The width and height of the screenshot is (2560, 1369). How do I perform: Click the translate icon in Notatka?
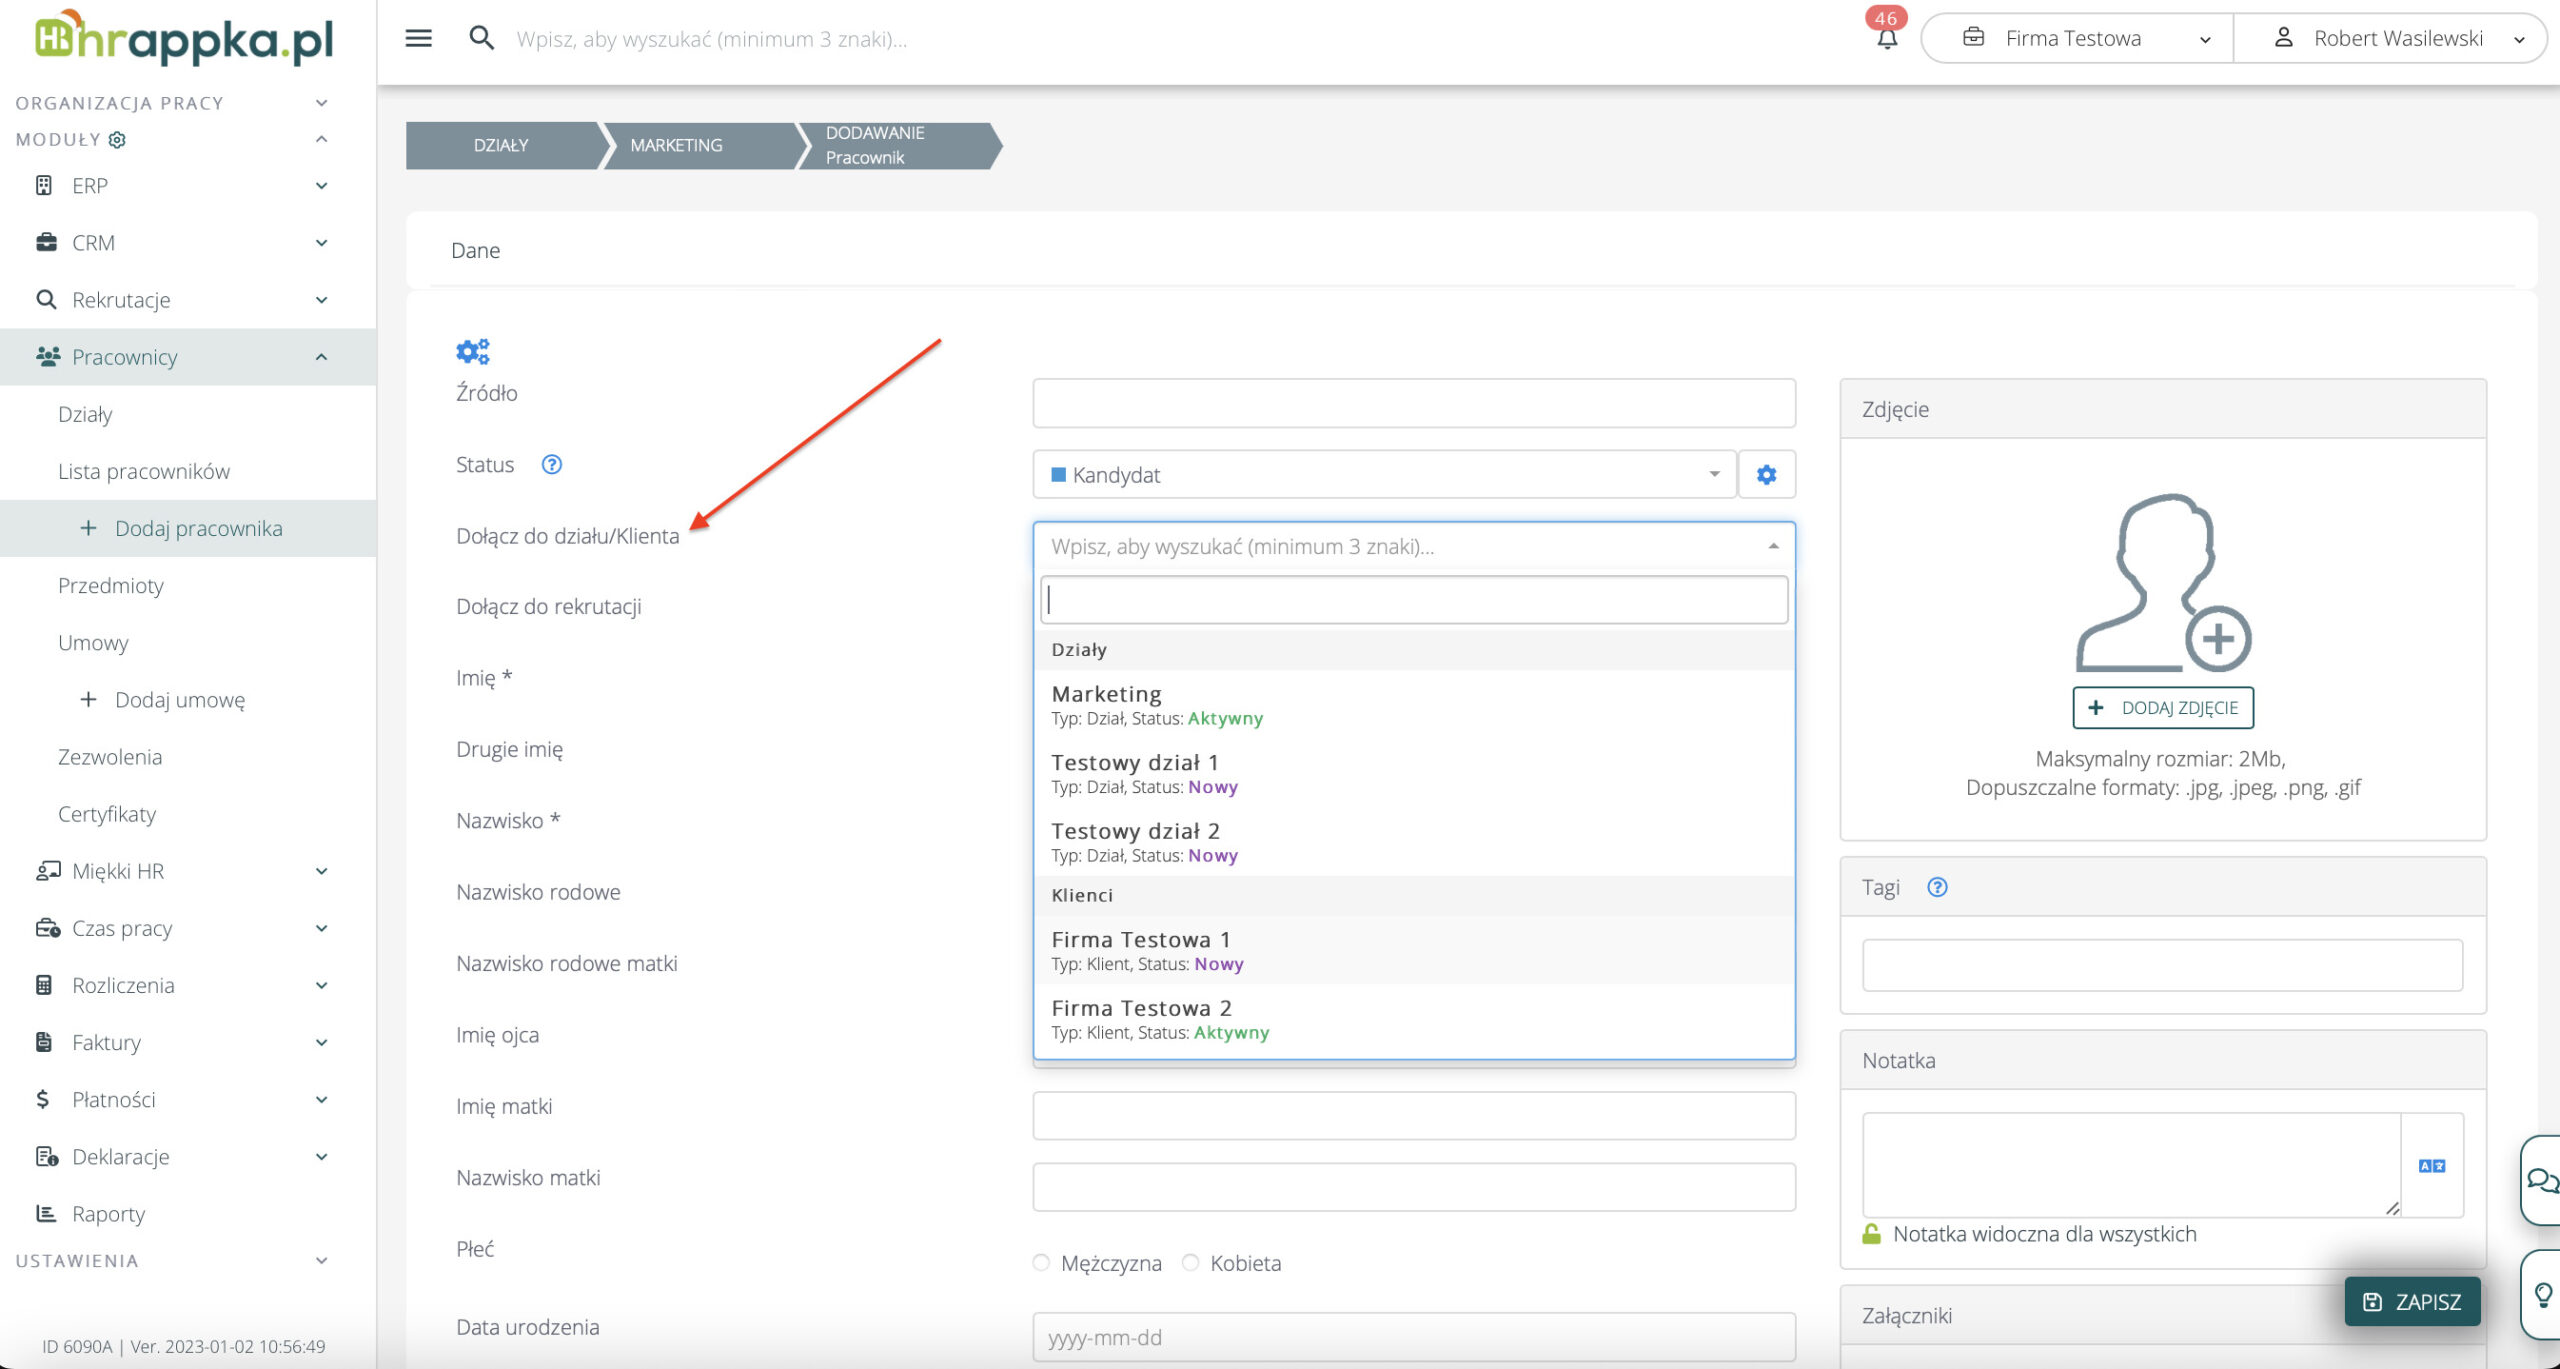[2431, 1165]
